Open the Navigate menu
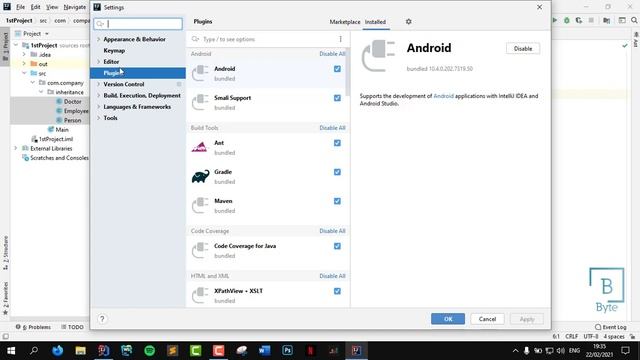Screen dimensions: 640x360 click(x=75, y=7)
